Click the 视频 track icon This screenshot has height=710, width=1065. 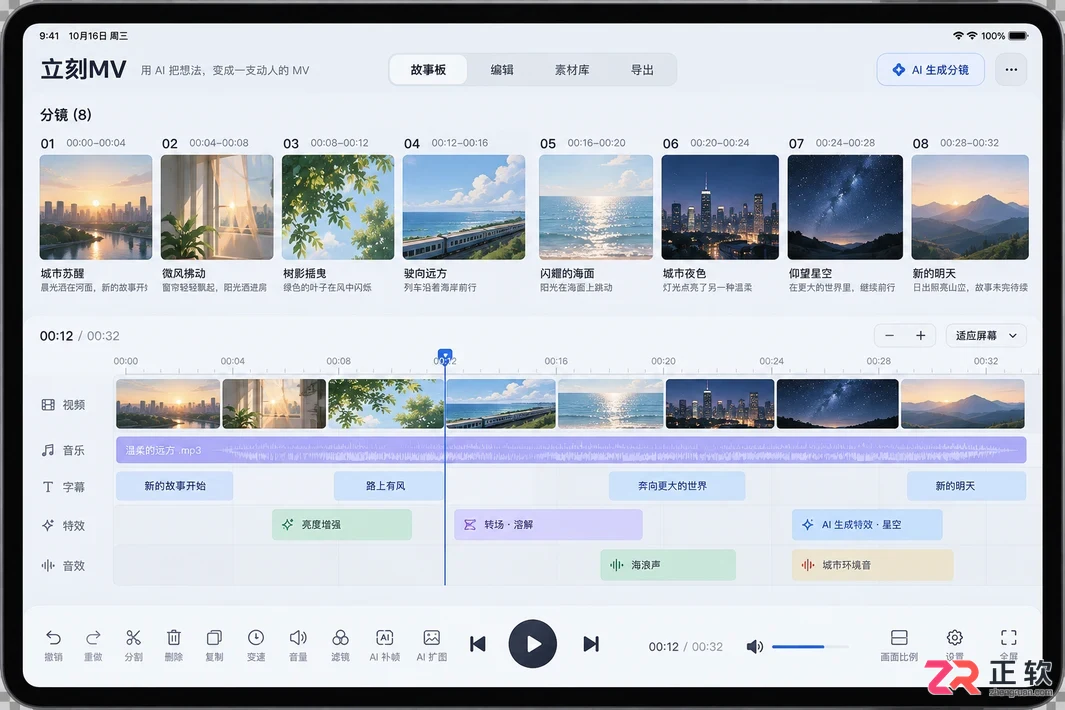coord(48,405)
